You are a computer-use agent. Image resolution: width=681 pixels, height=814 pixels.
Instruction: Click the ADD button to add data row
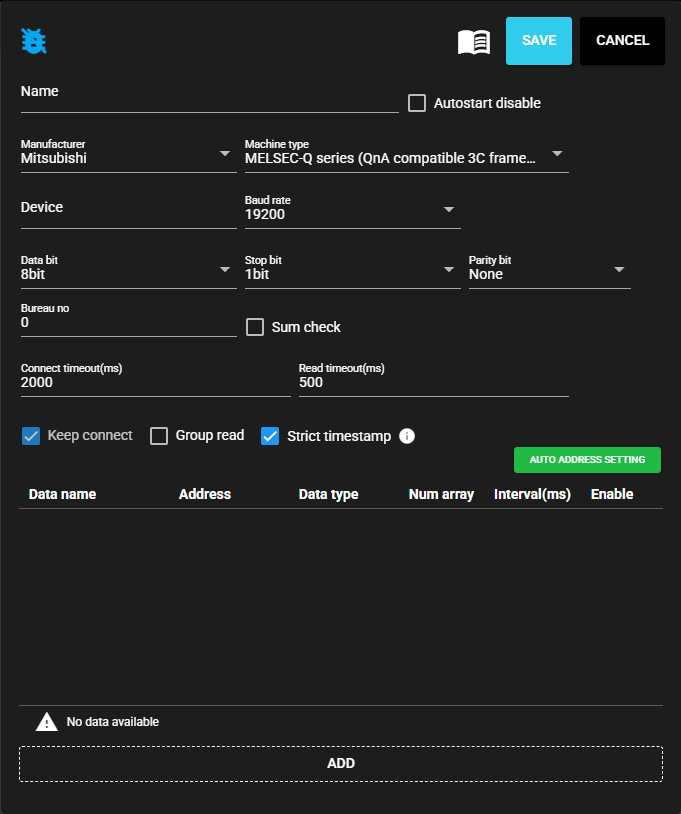(x=341, y=764)
